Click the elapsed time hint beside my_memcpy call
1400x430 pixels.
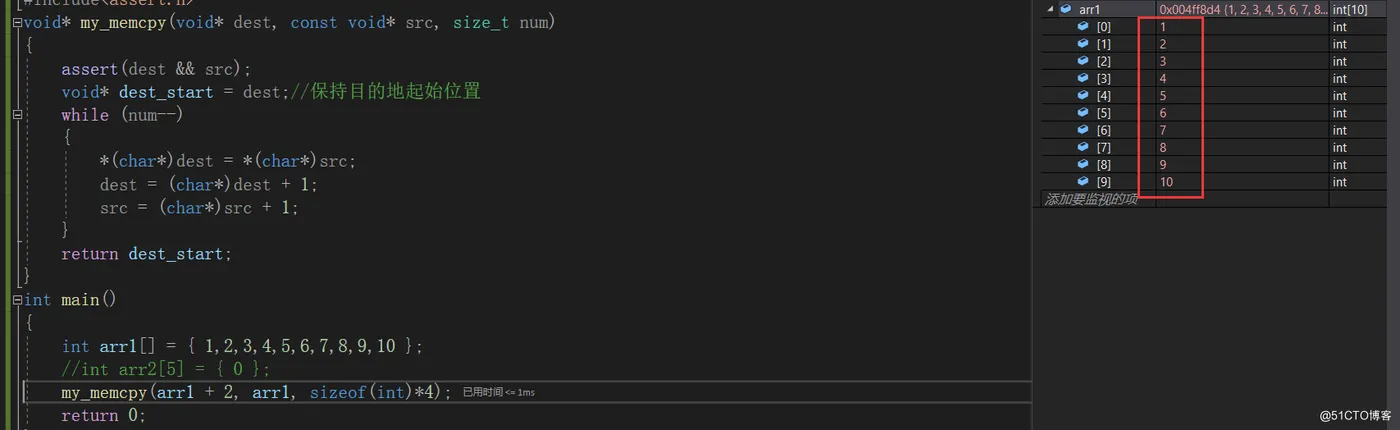[498, 393]
